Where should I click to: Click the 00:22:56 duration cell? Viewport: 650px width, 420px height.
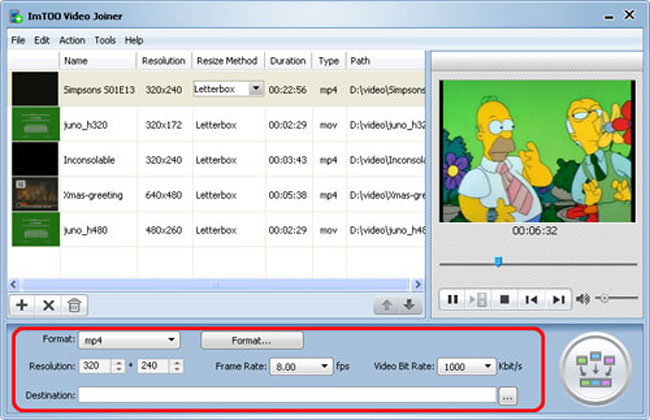pyautogui.click(x=288, y=90)
